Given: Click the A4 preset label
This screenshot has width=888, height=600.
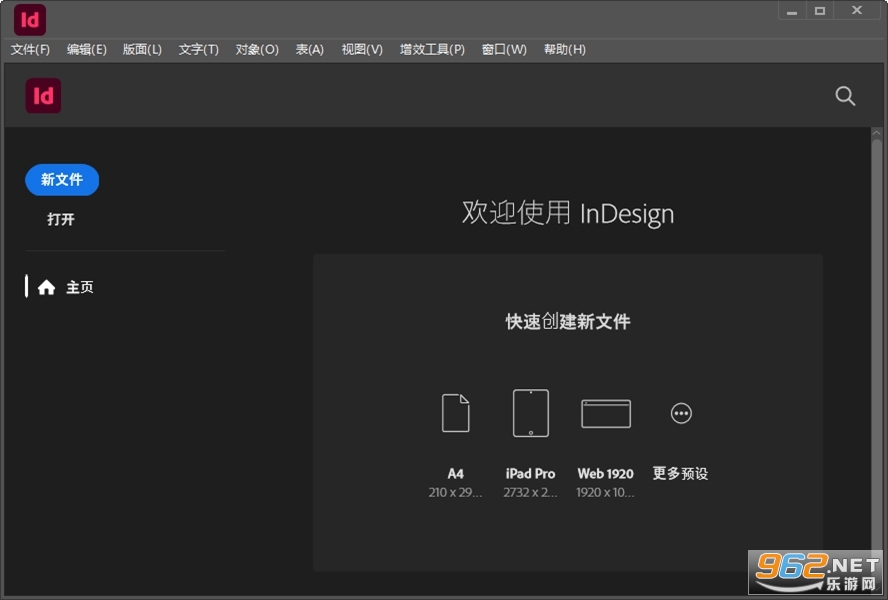Looking at the screenshot, I should tap(456, 474).
